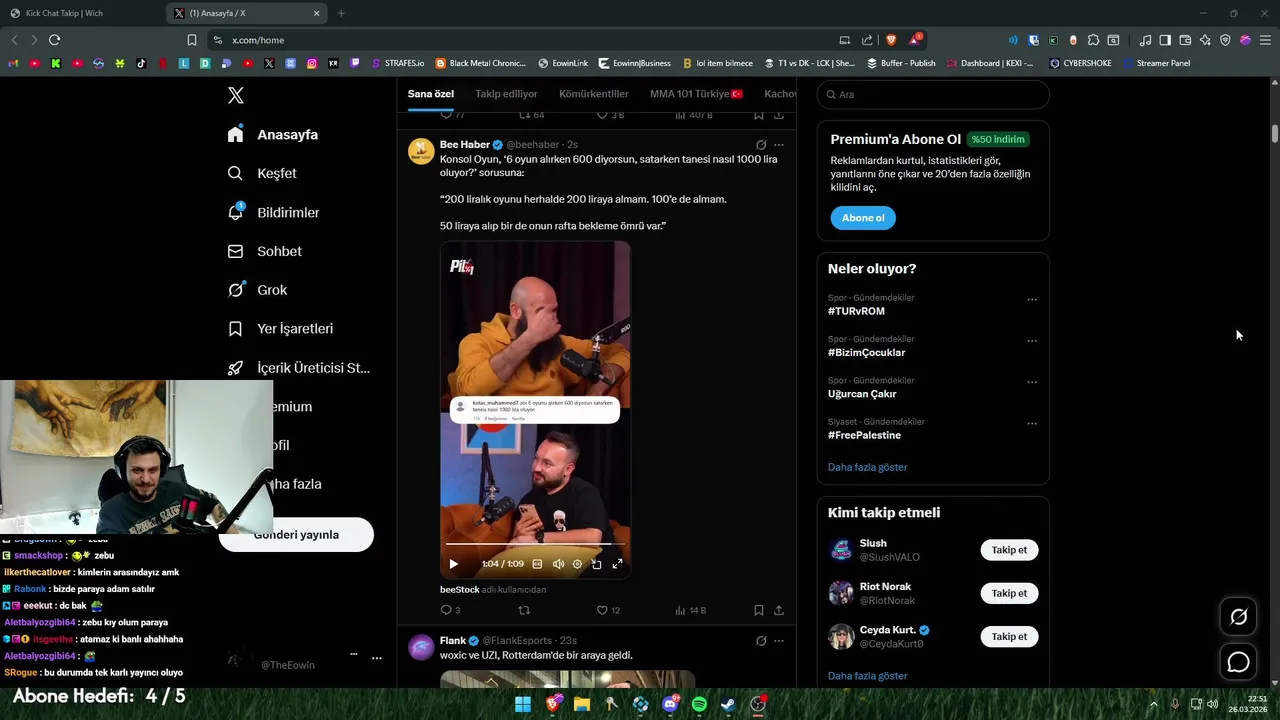Open Bildirimler notifications
Viewport: 1280px width, 720px height.
click(x=274, y=212)
